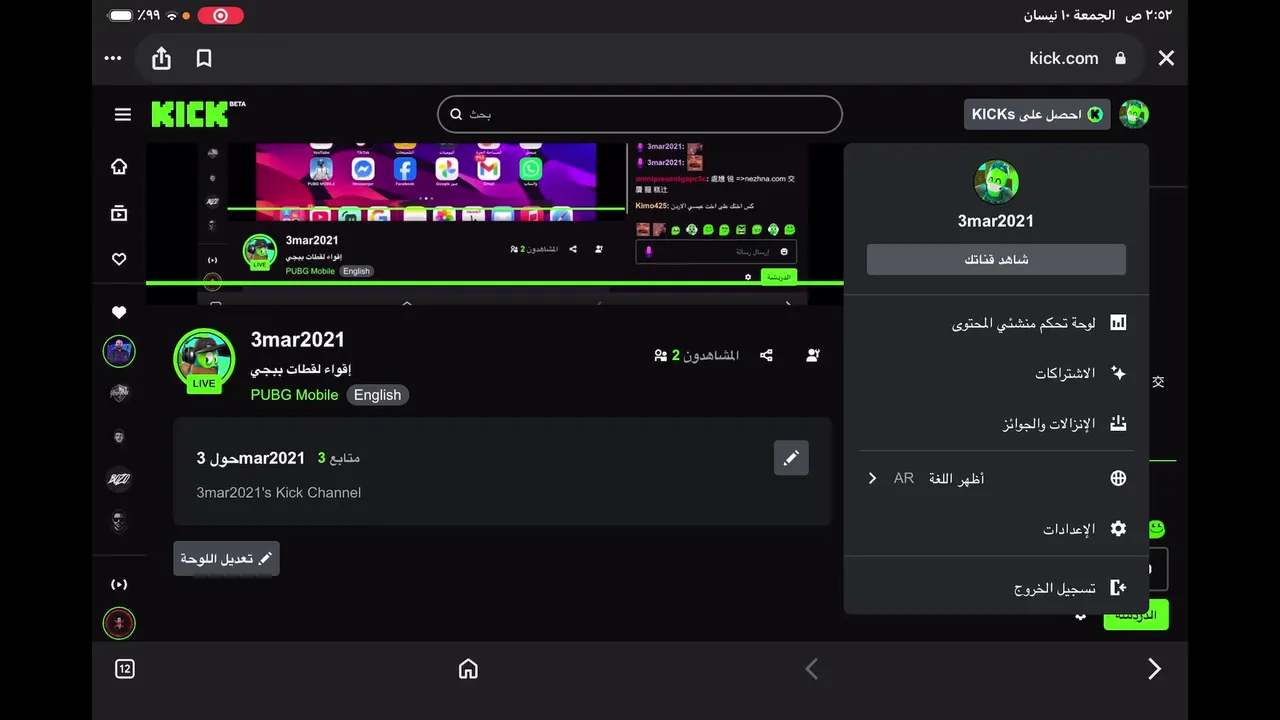Image resolution: width=1280 pixels, height=720 pixels.
Task: Click the 3mar2021 channel avatar with LIVE badge
Action: tap(204, 360)
